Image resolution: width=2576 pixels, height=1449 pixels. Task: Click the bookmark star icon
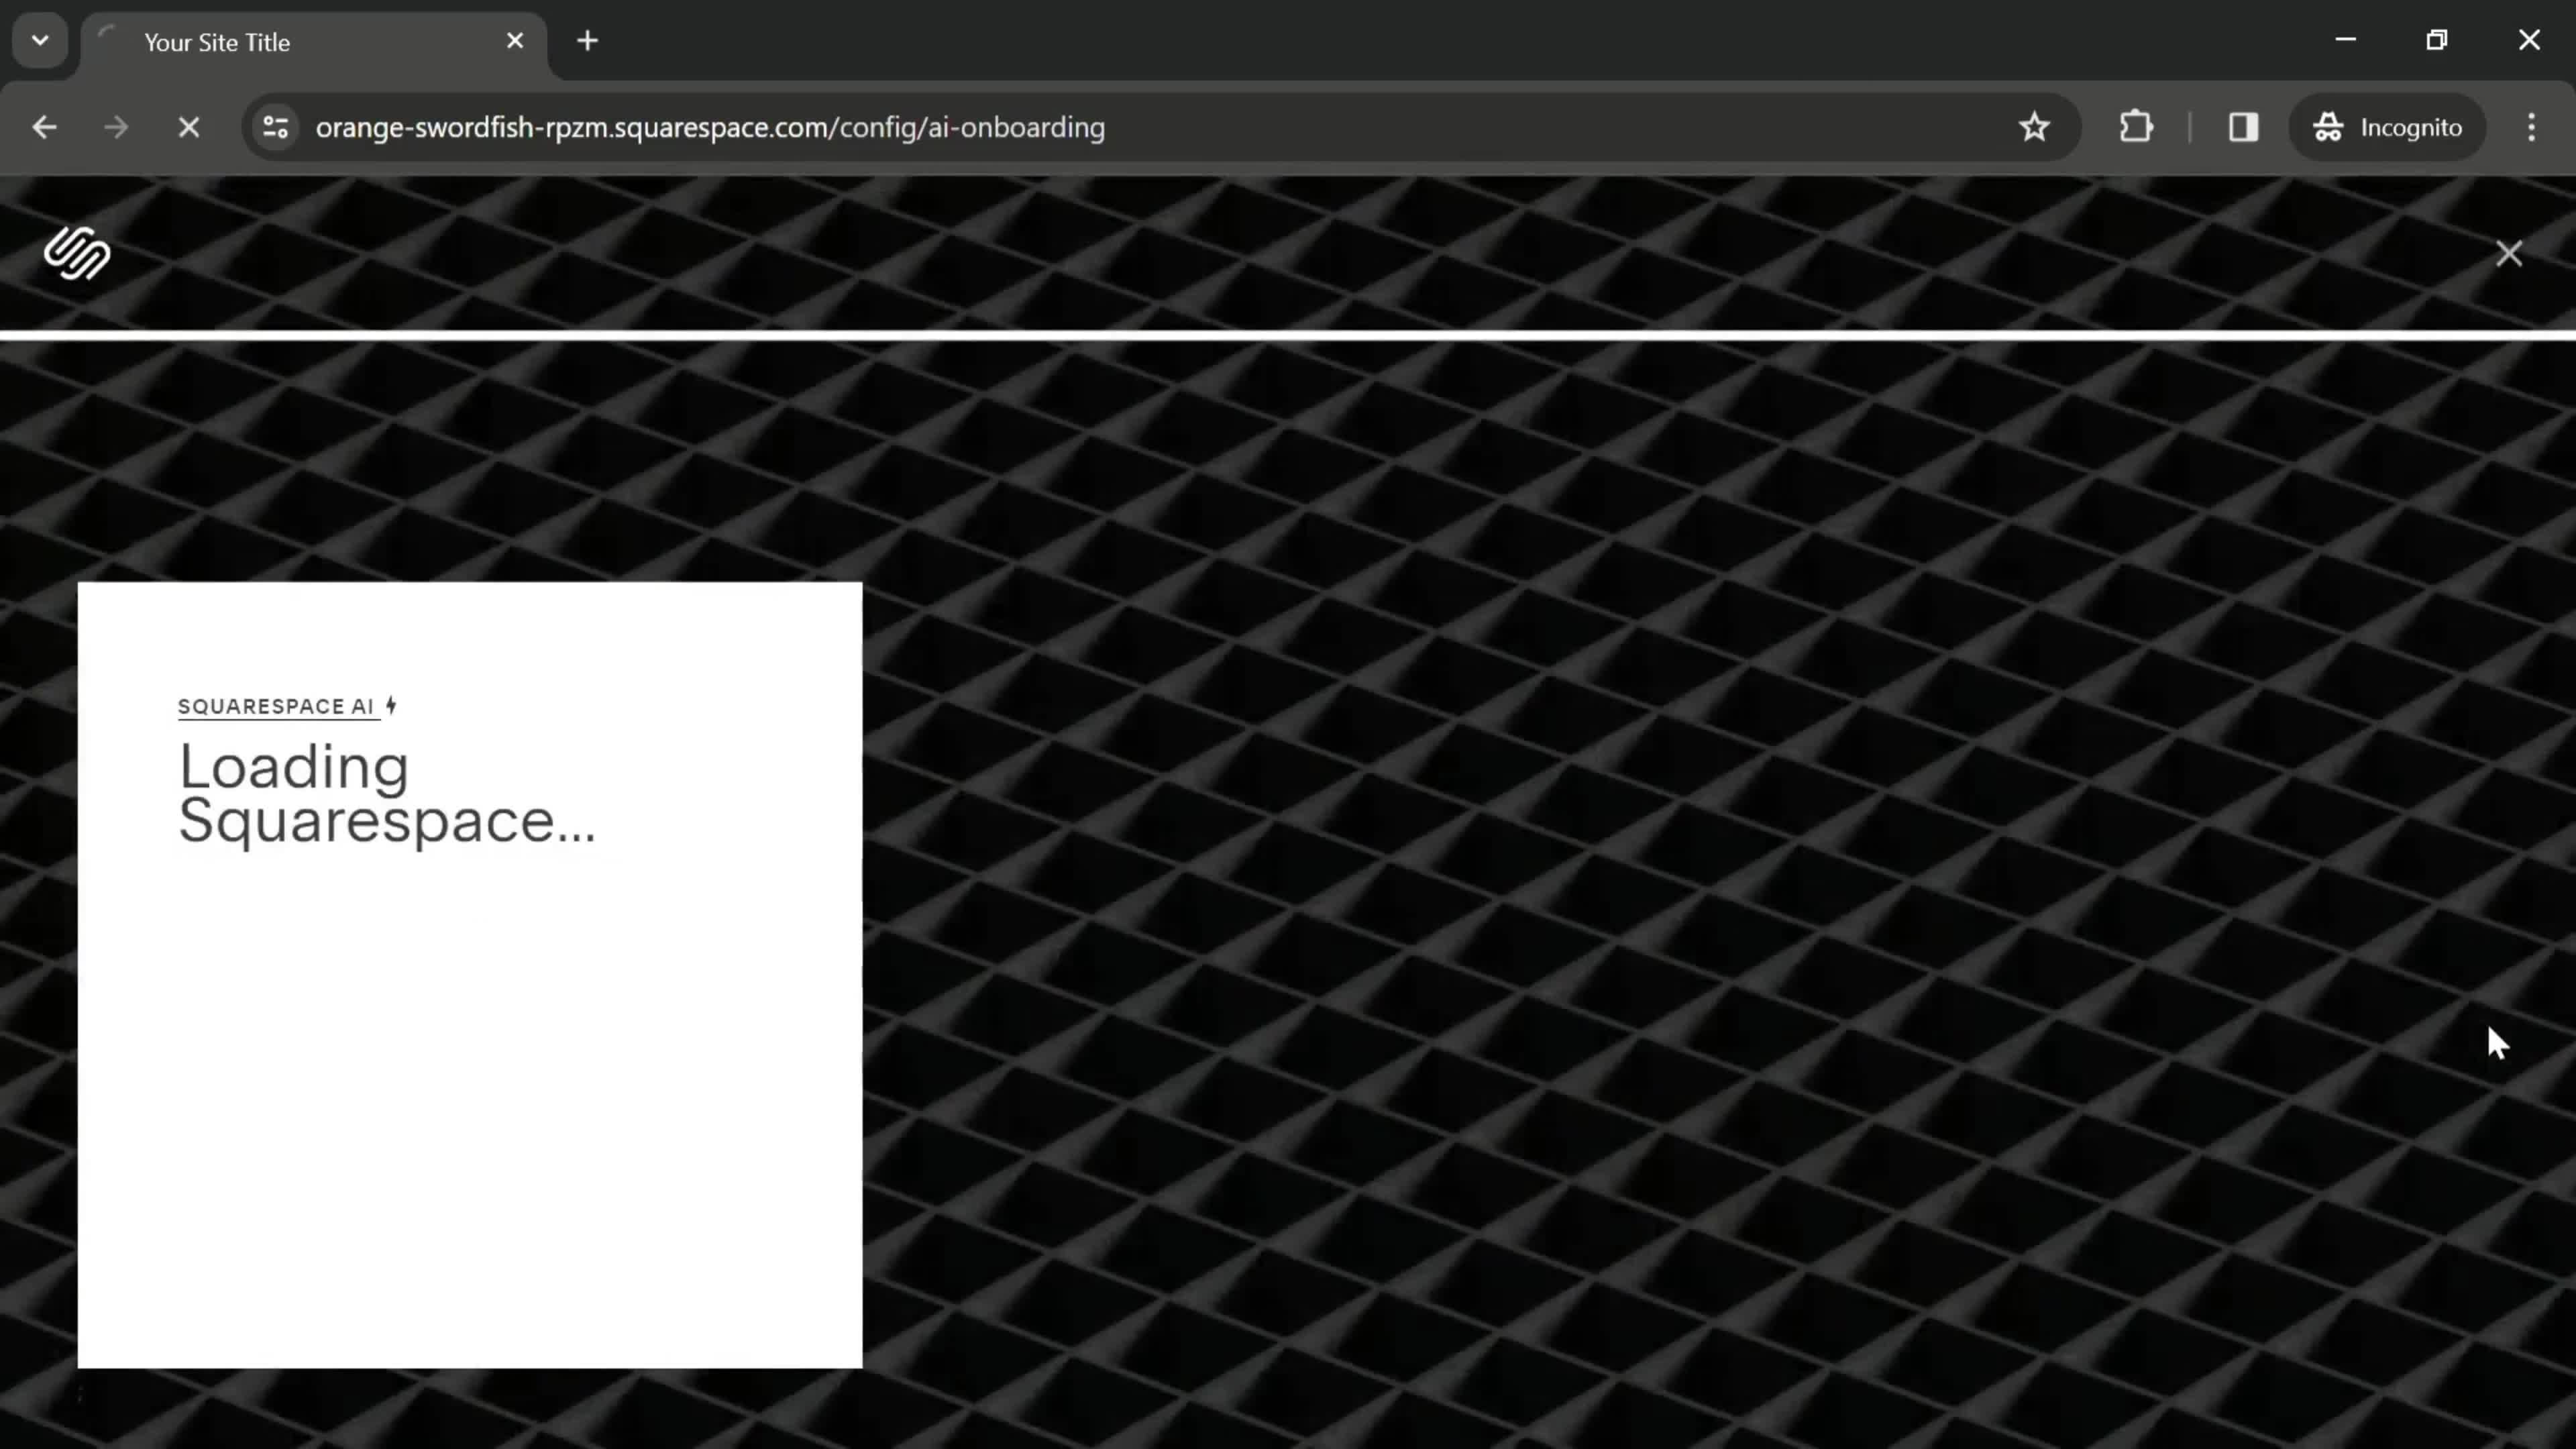2035,125
